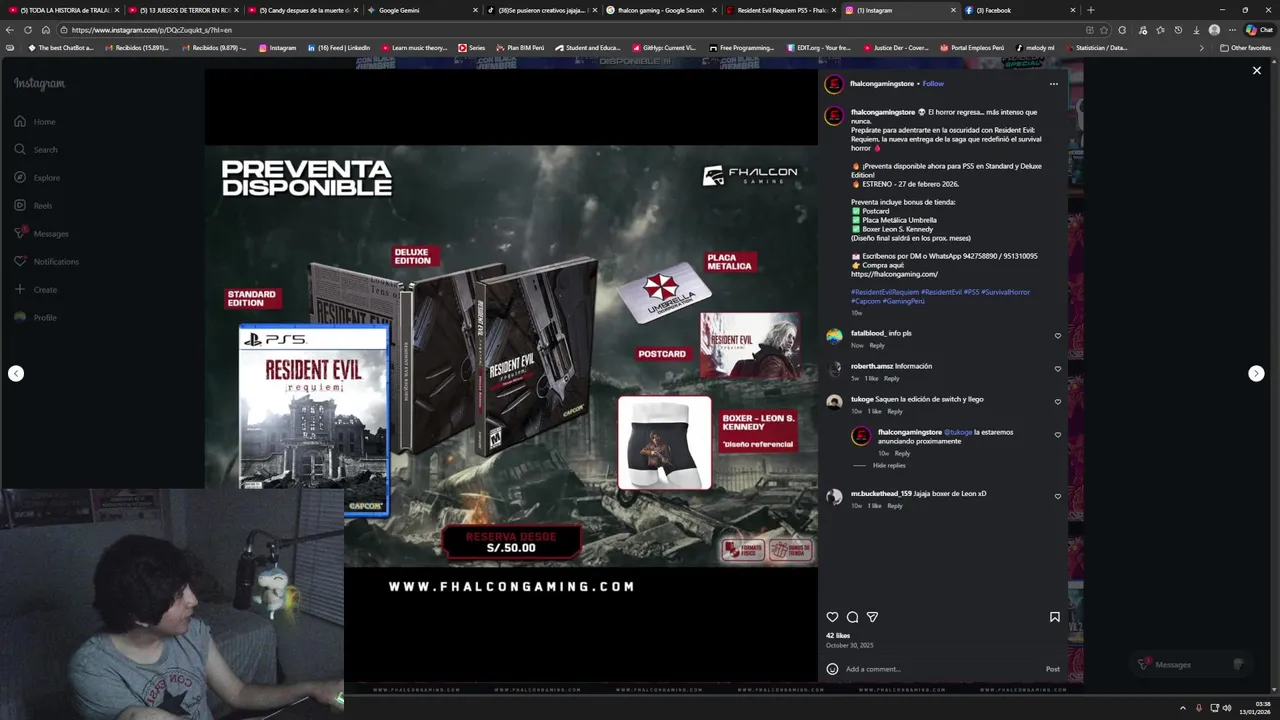Screen dimensions: 1280x720
Task: Click the address bar URL
Action: [152, 30]
